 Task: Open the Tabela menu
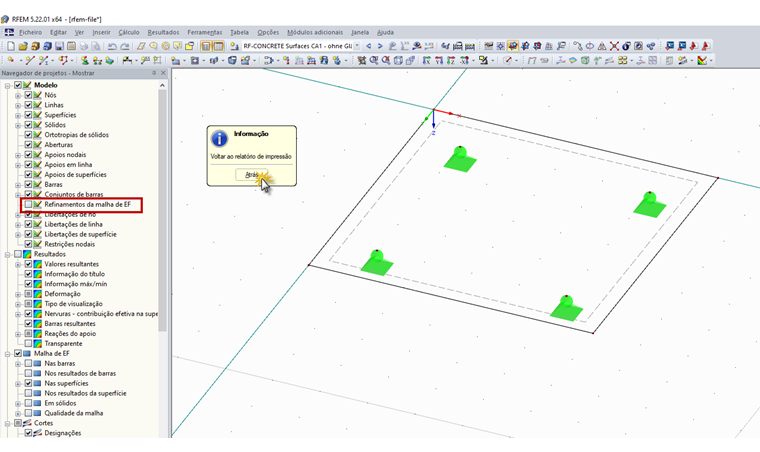click(x=239, y=32)
